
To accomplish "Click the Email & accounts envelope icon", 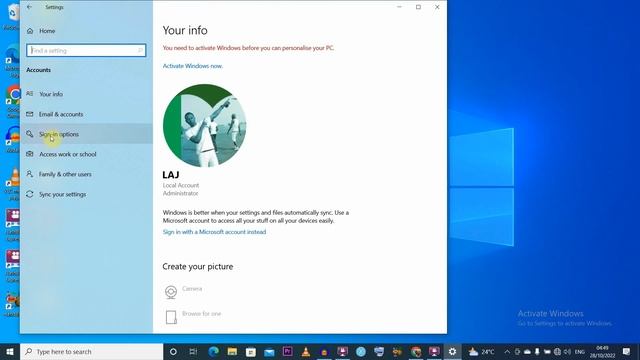I will 30,114.
